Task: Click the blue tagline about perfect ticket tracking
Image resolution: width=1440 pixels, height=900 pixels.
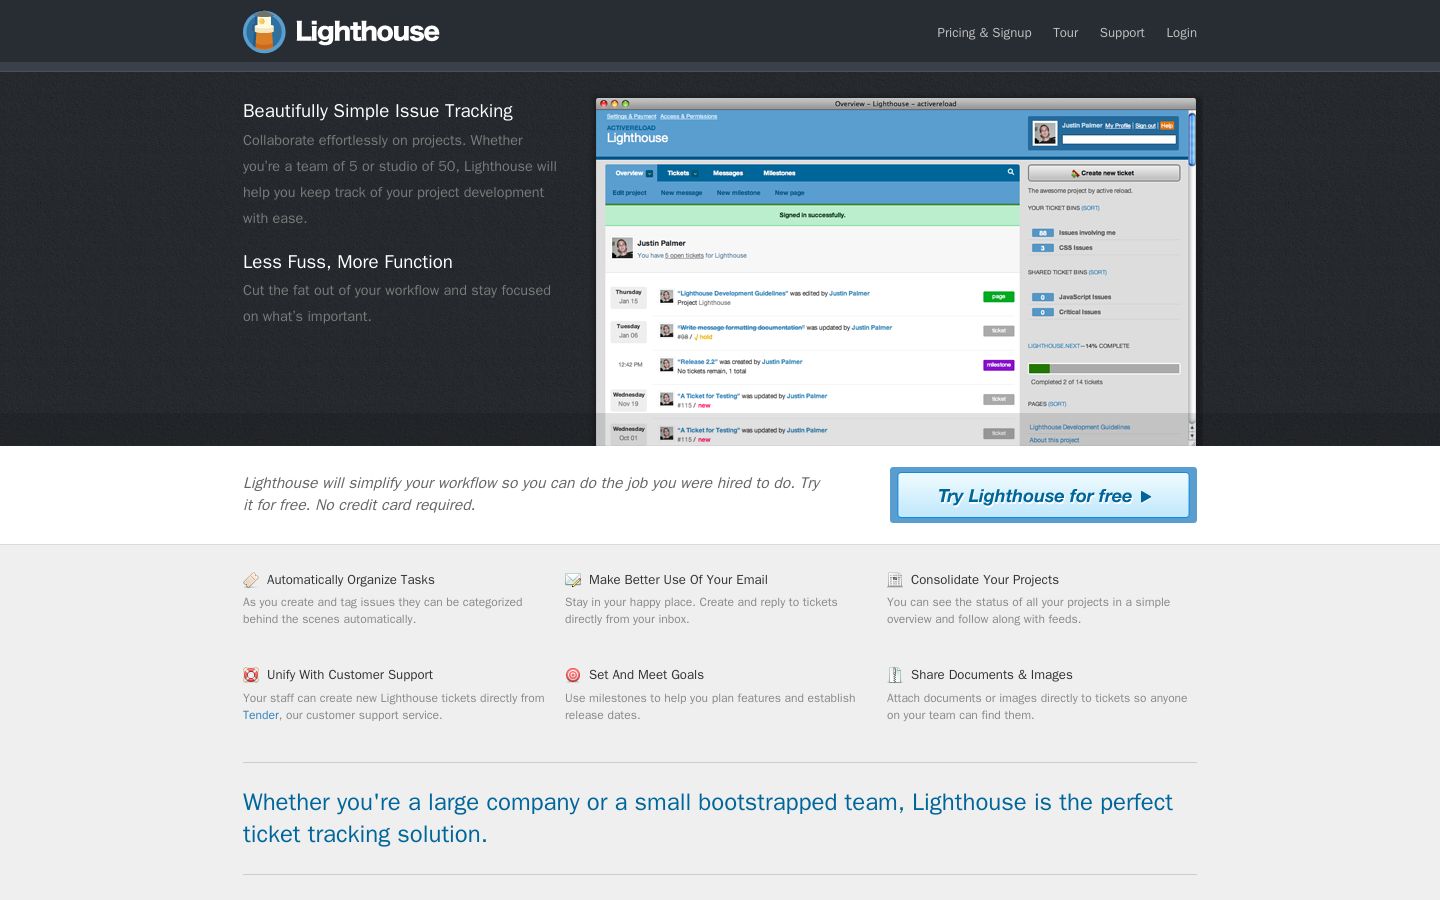Action: [708, 818]
